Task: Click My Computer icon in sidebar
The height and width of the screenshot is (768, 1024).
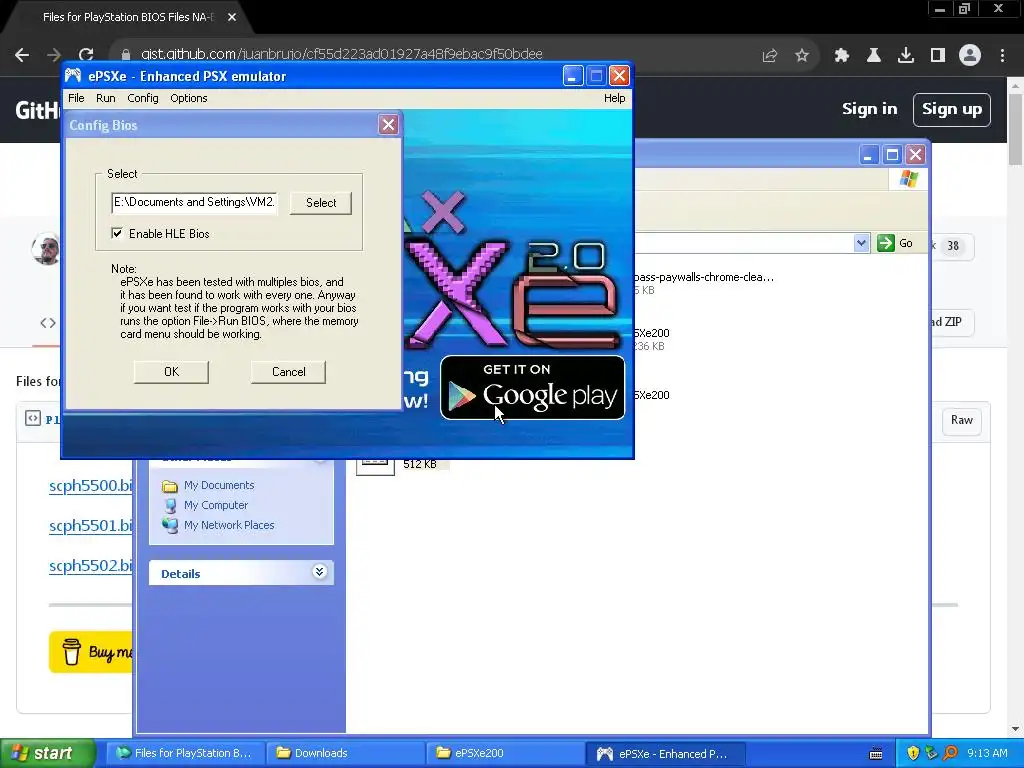Action: click(170, 505)
